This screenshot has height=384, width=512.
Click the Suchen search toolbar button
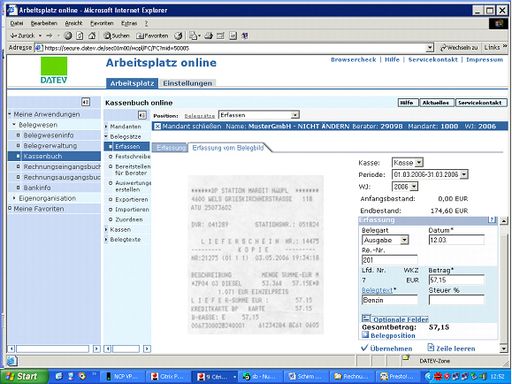[x=116, y=36]
